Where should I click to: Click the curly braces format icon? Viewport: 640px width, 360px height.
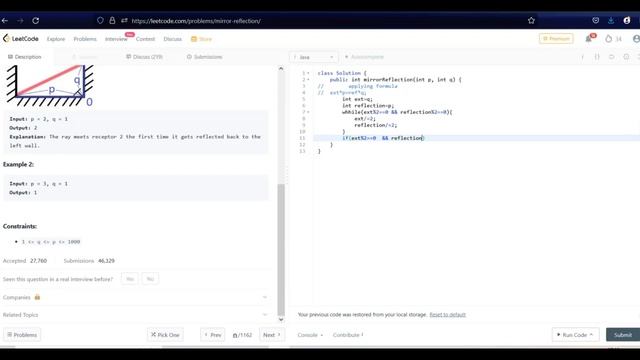pyautogui.click(x=597, y=57)
